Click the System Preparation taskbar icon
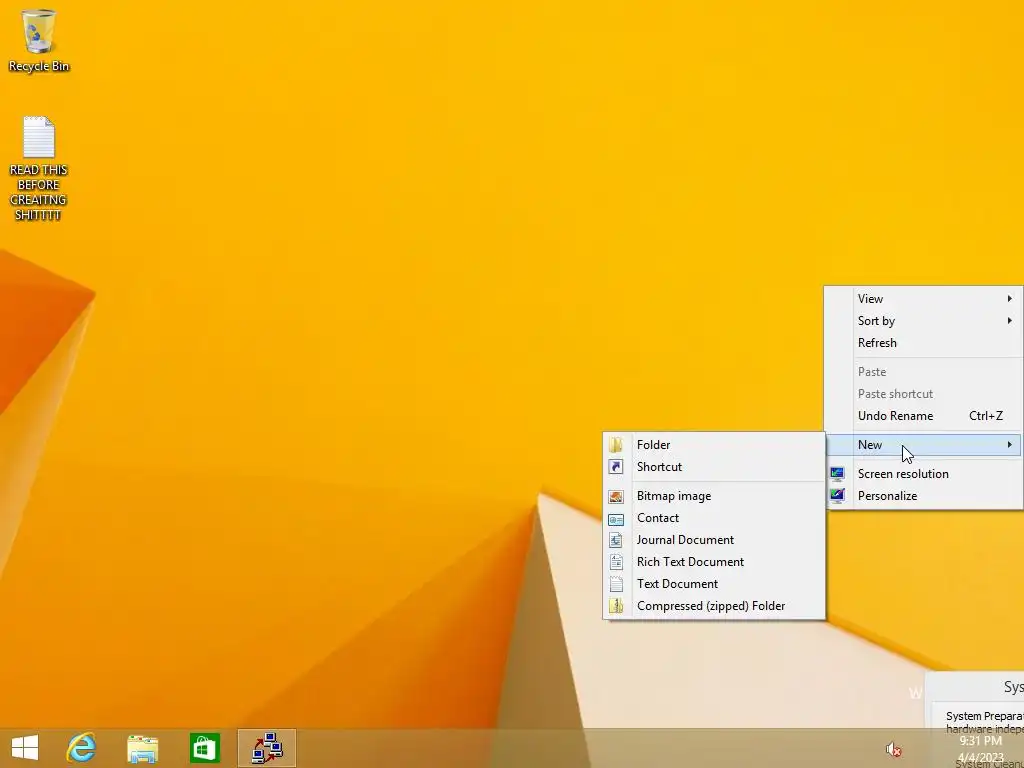This screenshot has height=768, width=1024. (x=267, y=748)
